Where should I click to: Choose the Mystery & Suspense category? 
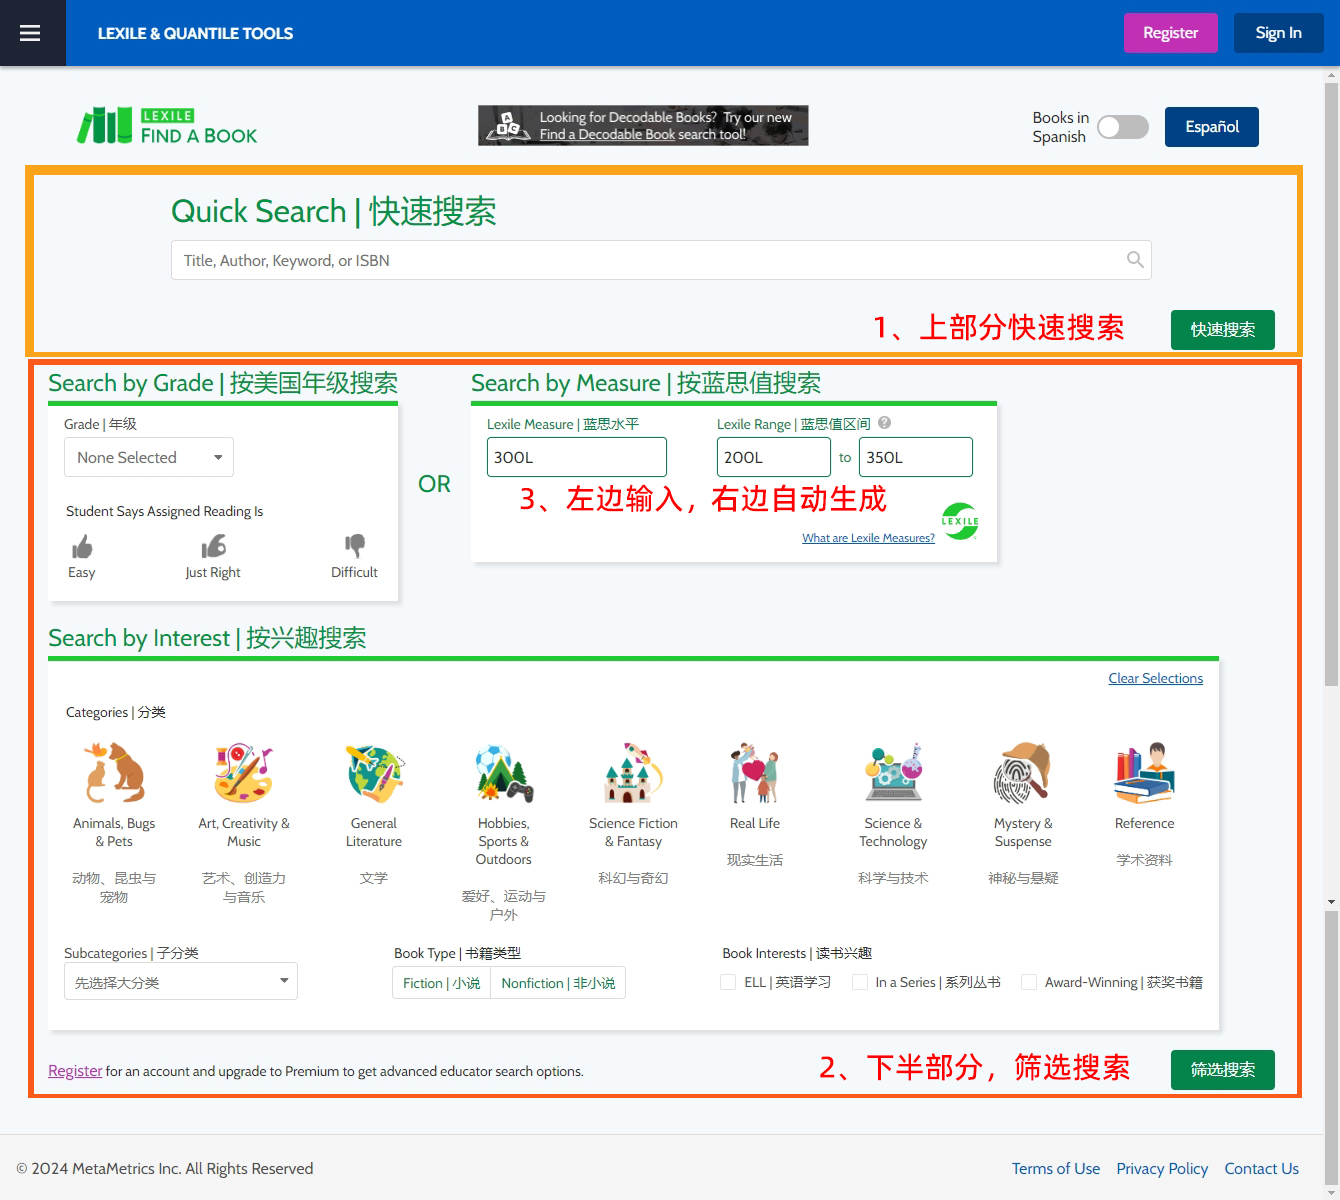coord(1022,774)
